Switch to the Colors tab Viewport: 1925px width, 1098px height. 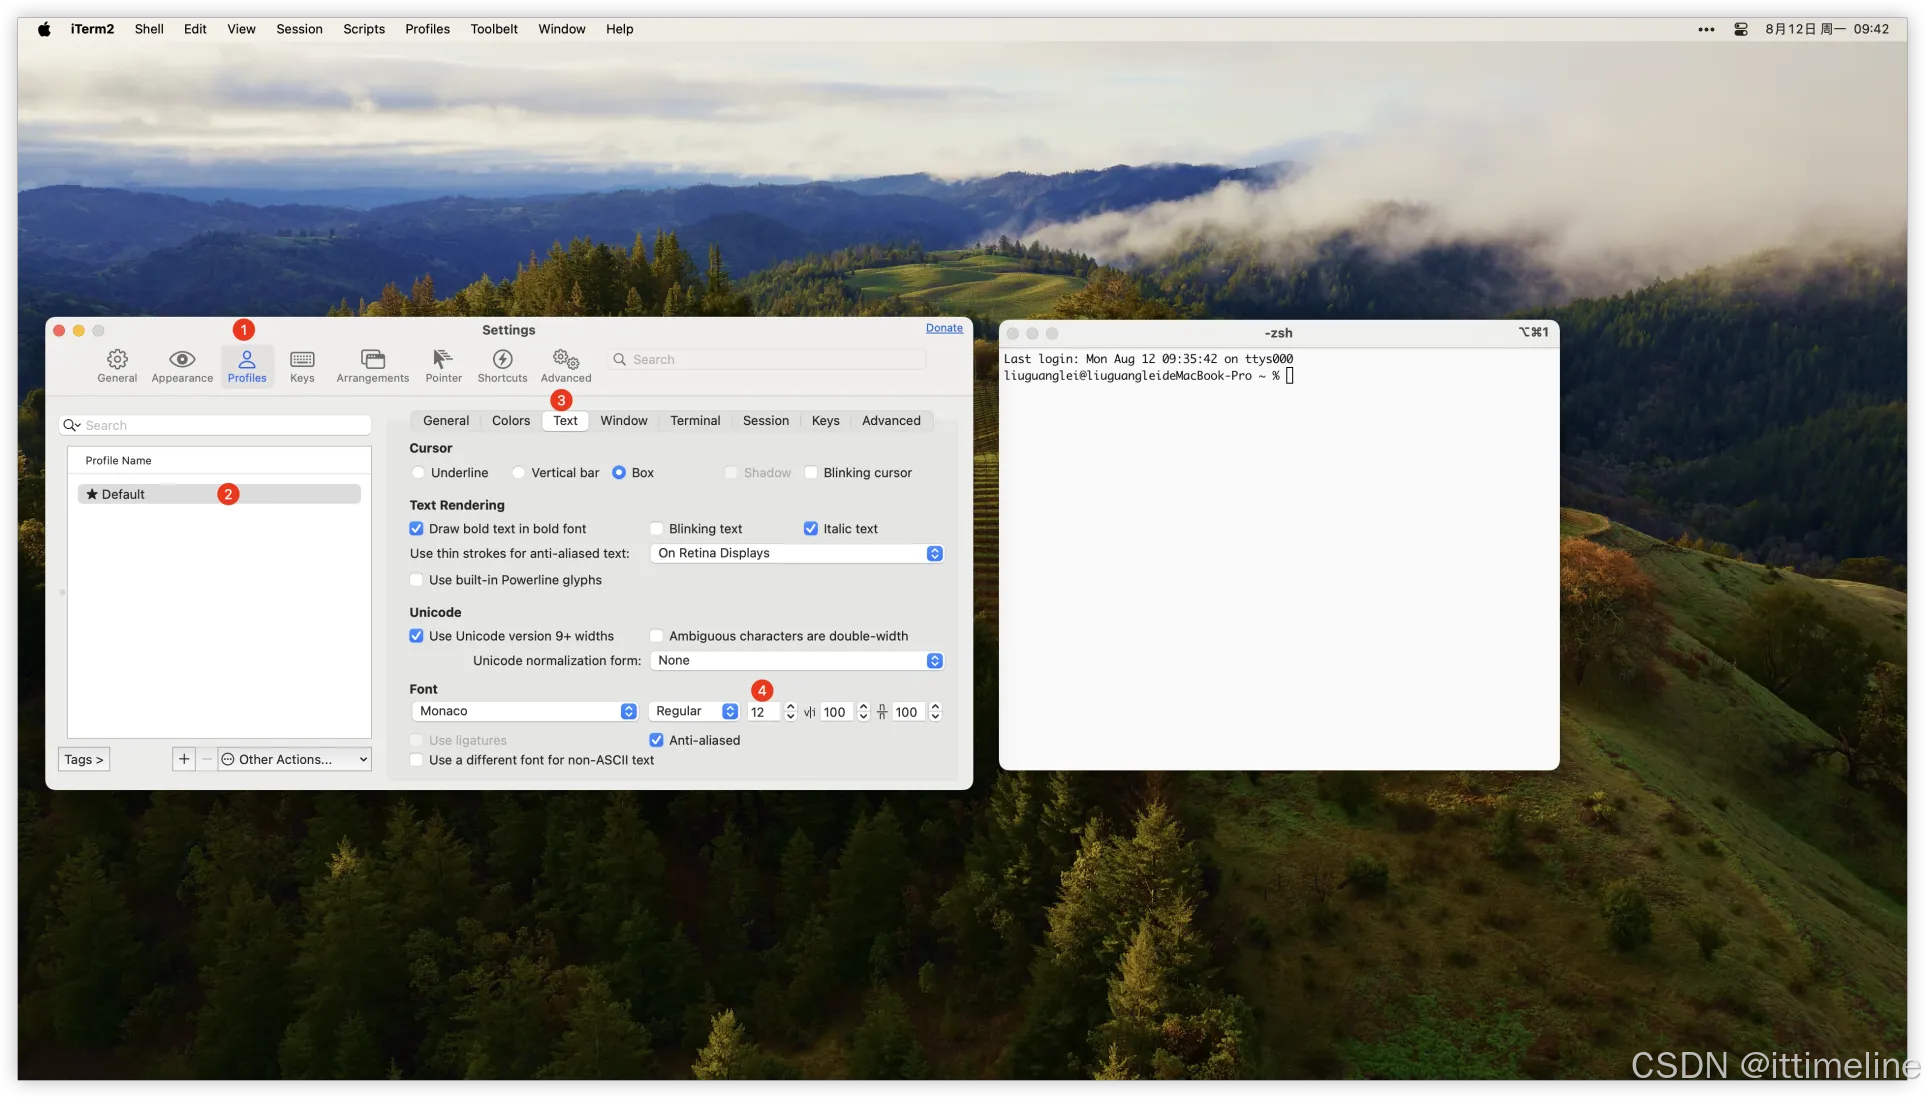pos(511,421)
